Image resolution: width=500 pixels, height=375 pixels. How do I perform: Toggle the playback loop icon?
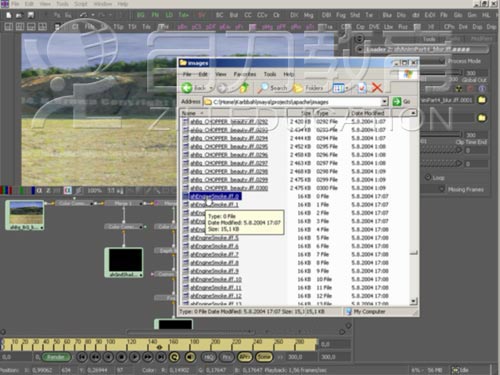point(174,357)
